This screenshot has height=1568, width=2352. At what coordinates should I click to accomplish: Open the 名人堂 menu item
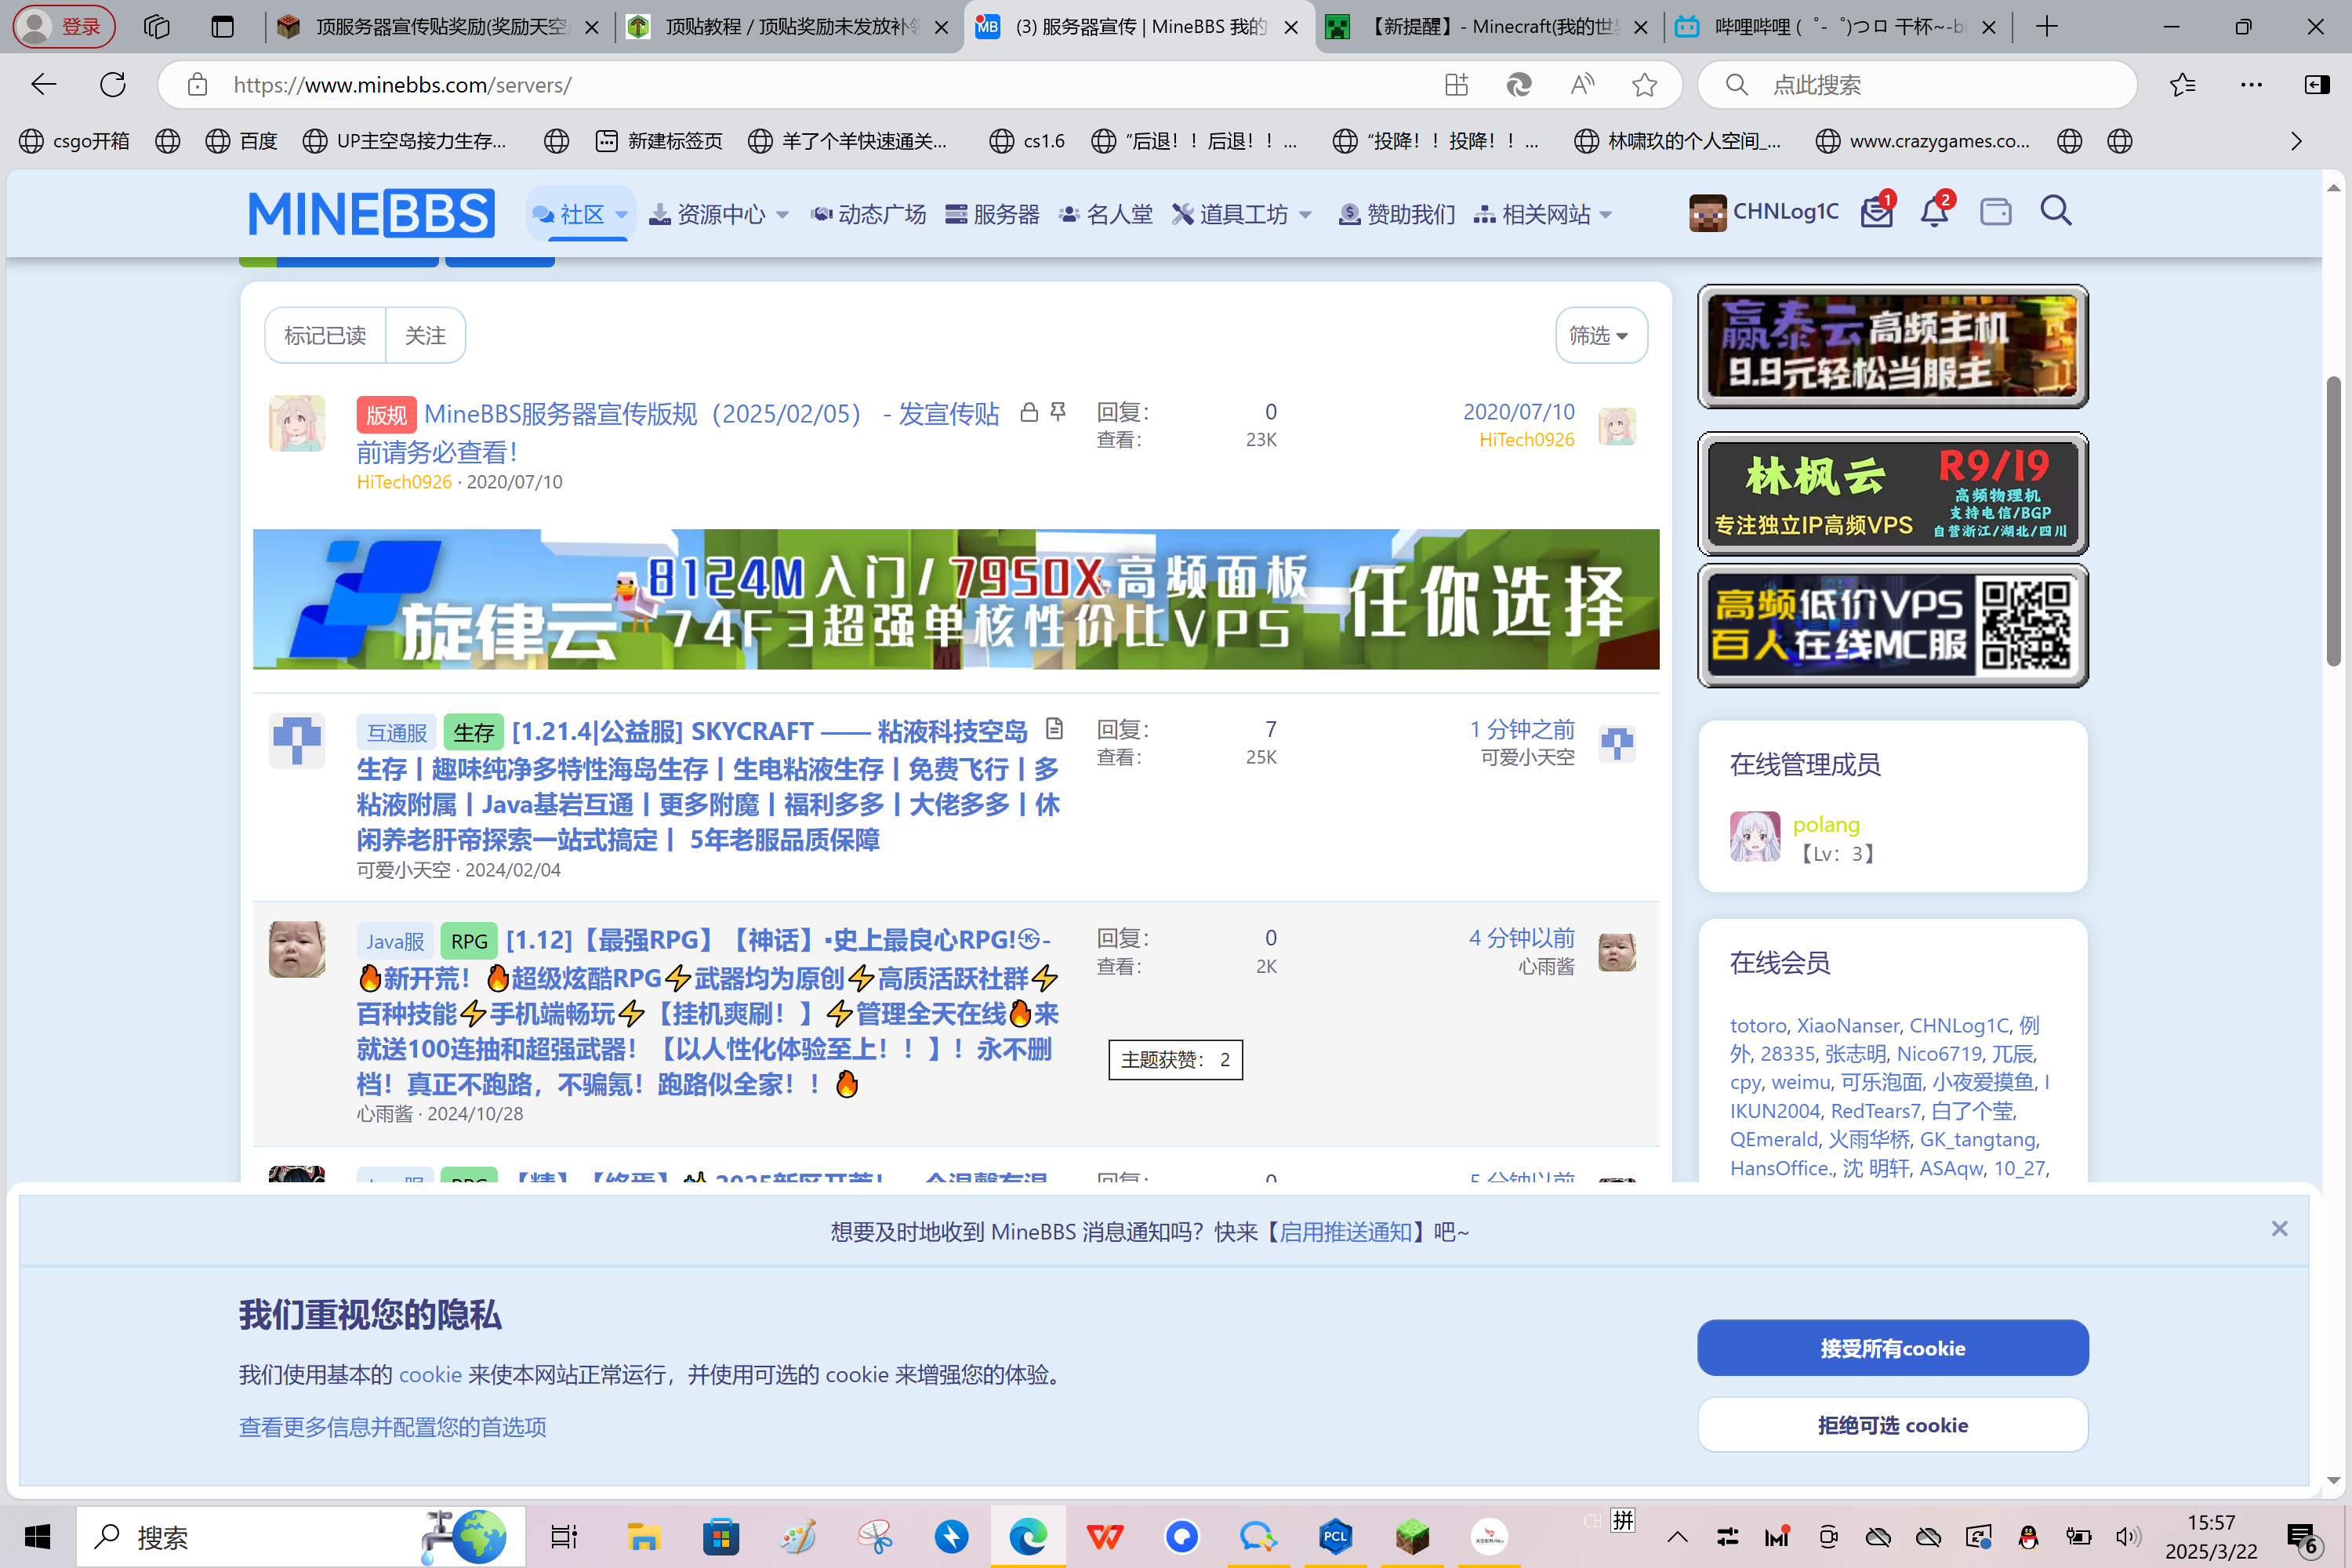(1106, 214)
